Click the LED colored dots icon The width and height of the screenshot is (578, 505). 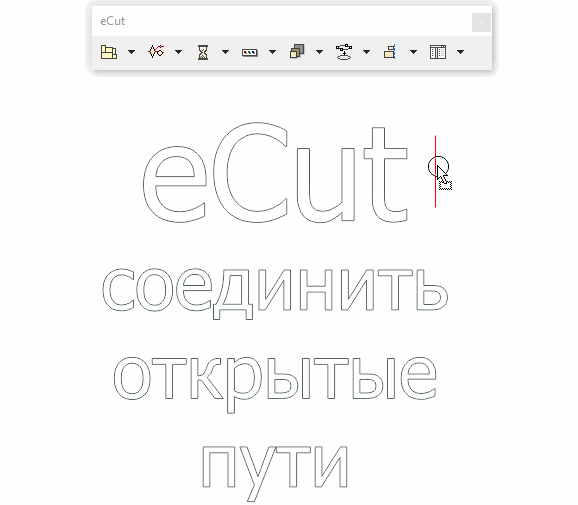coord(250,53)
